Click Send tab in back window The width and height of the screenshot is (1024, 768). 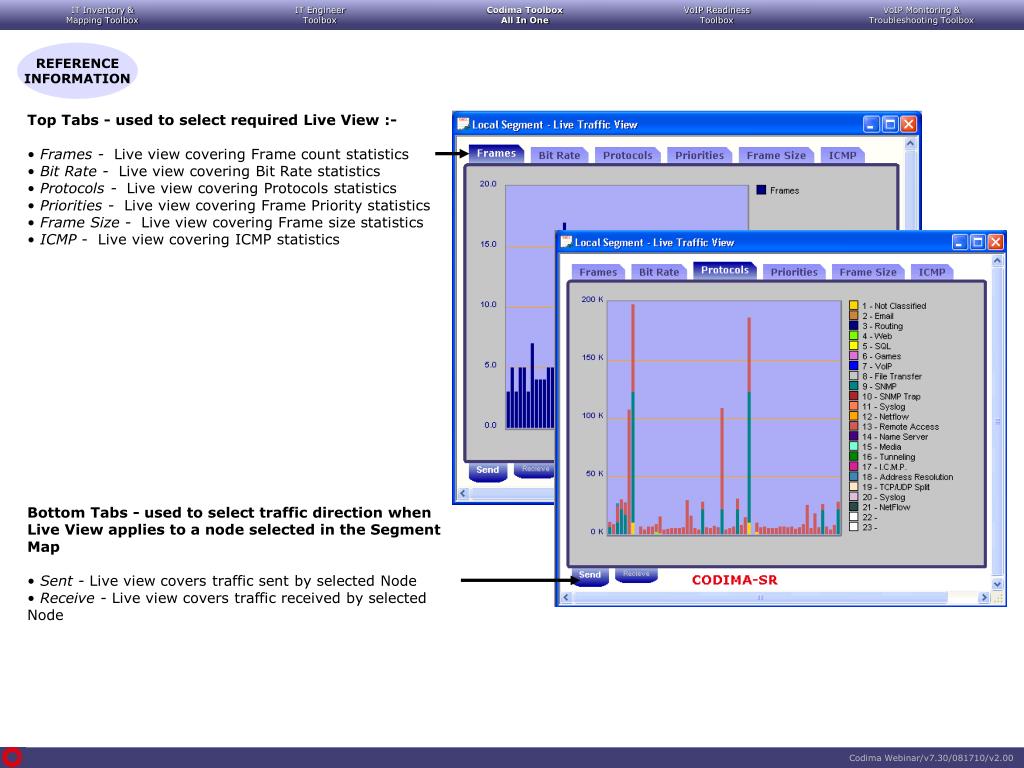[488, 470]
